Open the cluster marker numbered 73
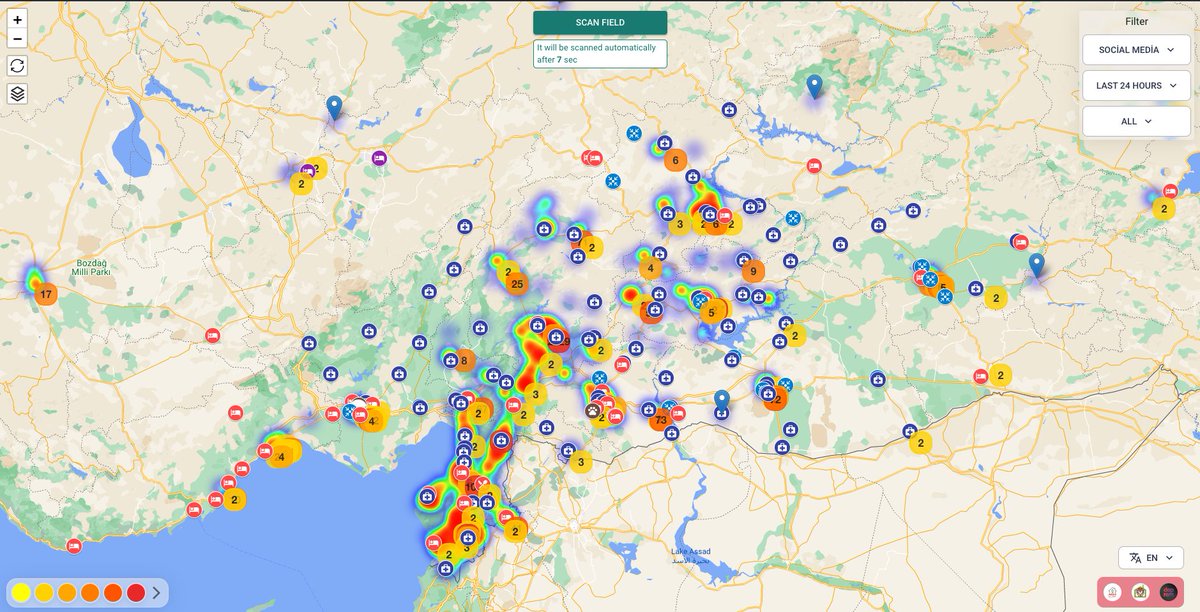The width and height of the screenshot is (1200, 612). click(659, 420)
